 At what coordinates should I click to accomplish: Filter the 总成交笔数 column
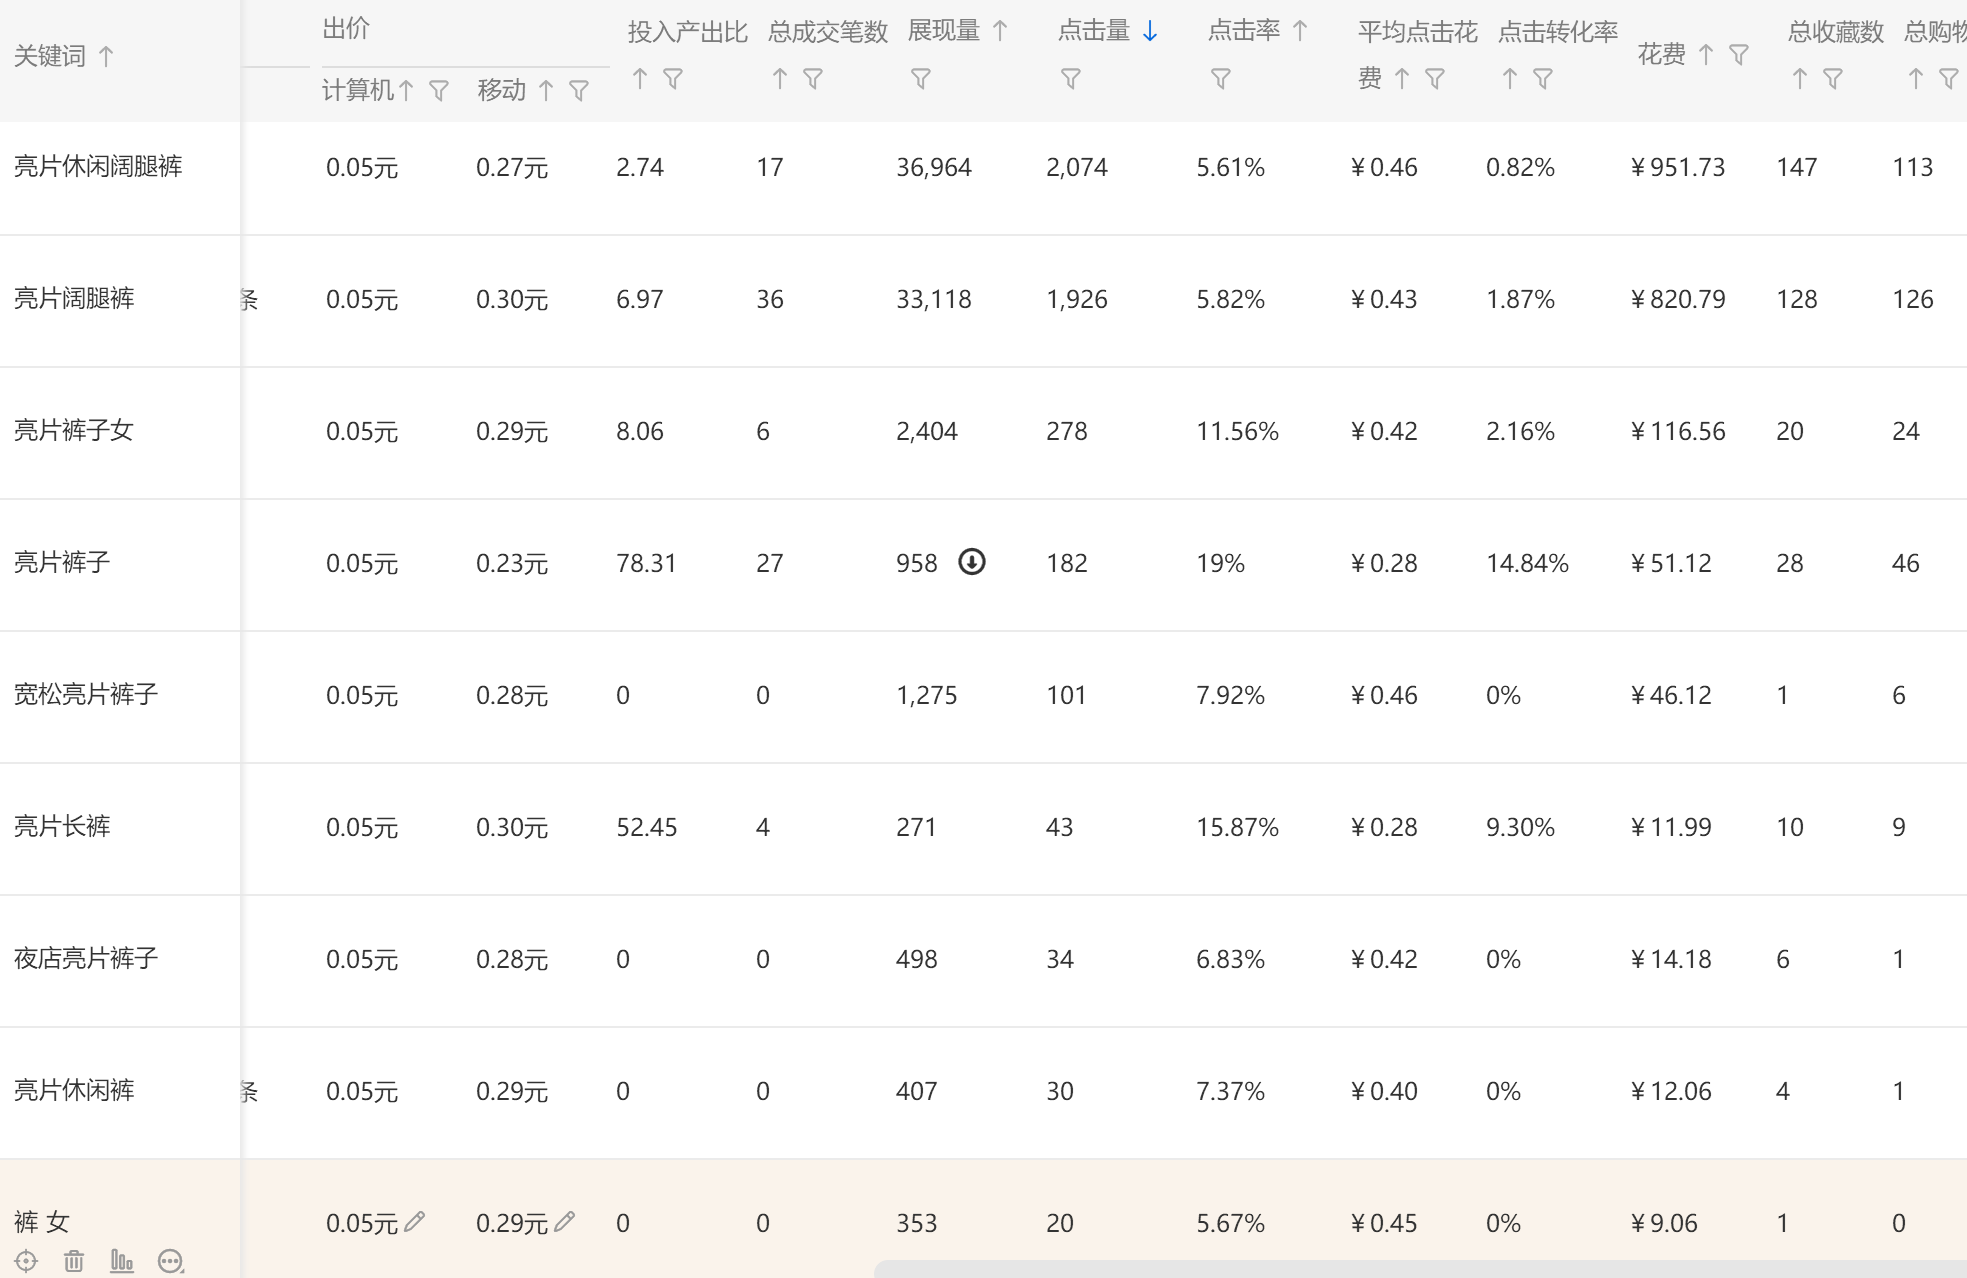pos(813,78)
